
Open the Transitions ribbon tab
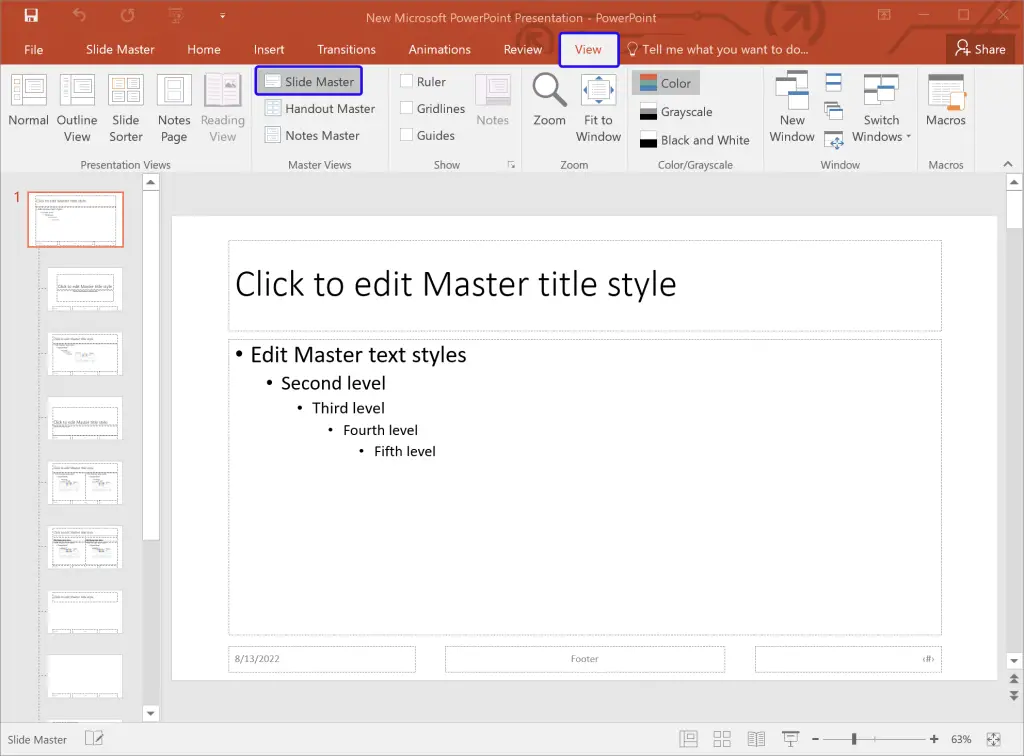click(346, 49)
